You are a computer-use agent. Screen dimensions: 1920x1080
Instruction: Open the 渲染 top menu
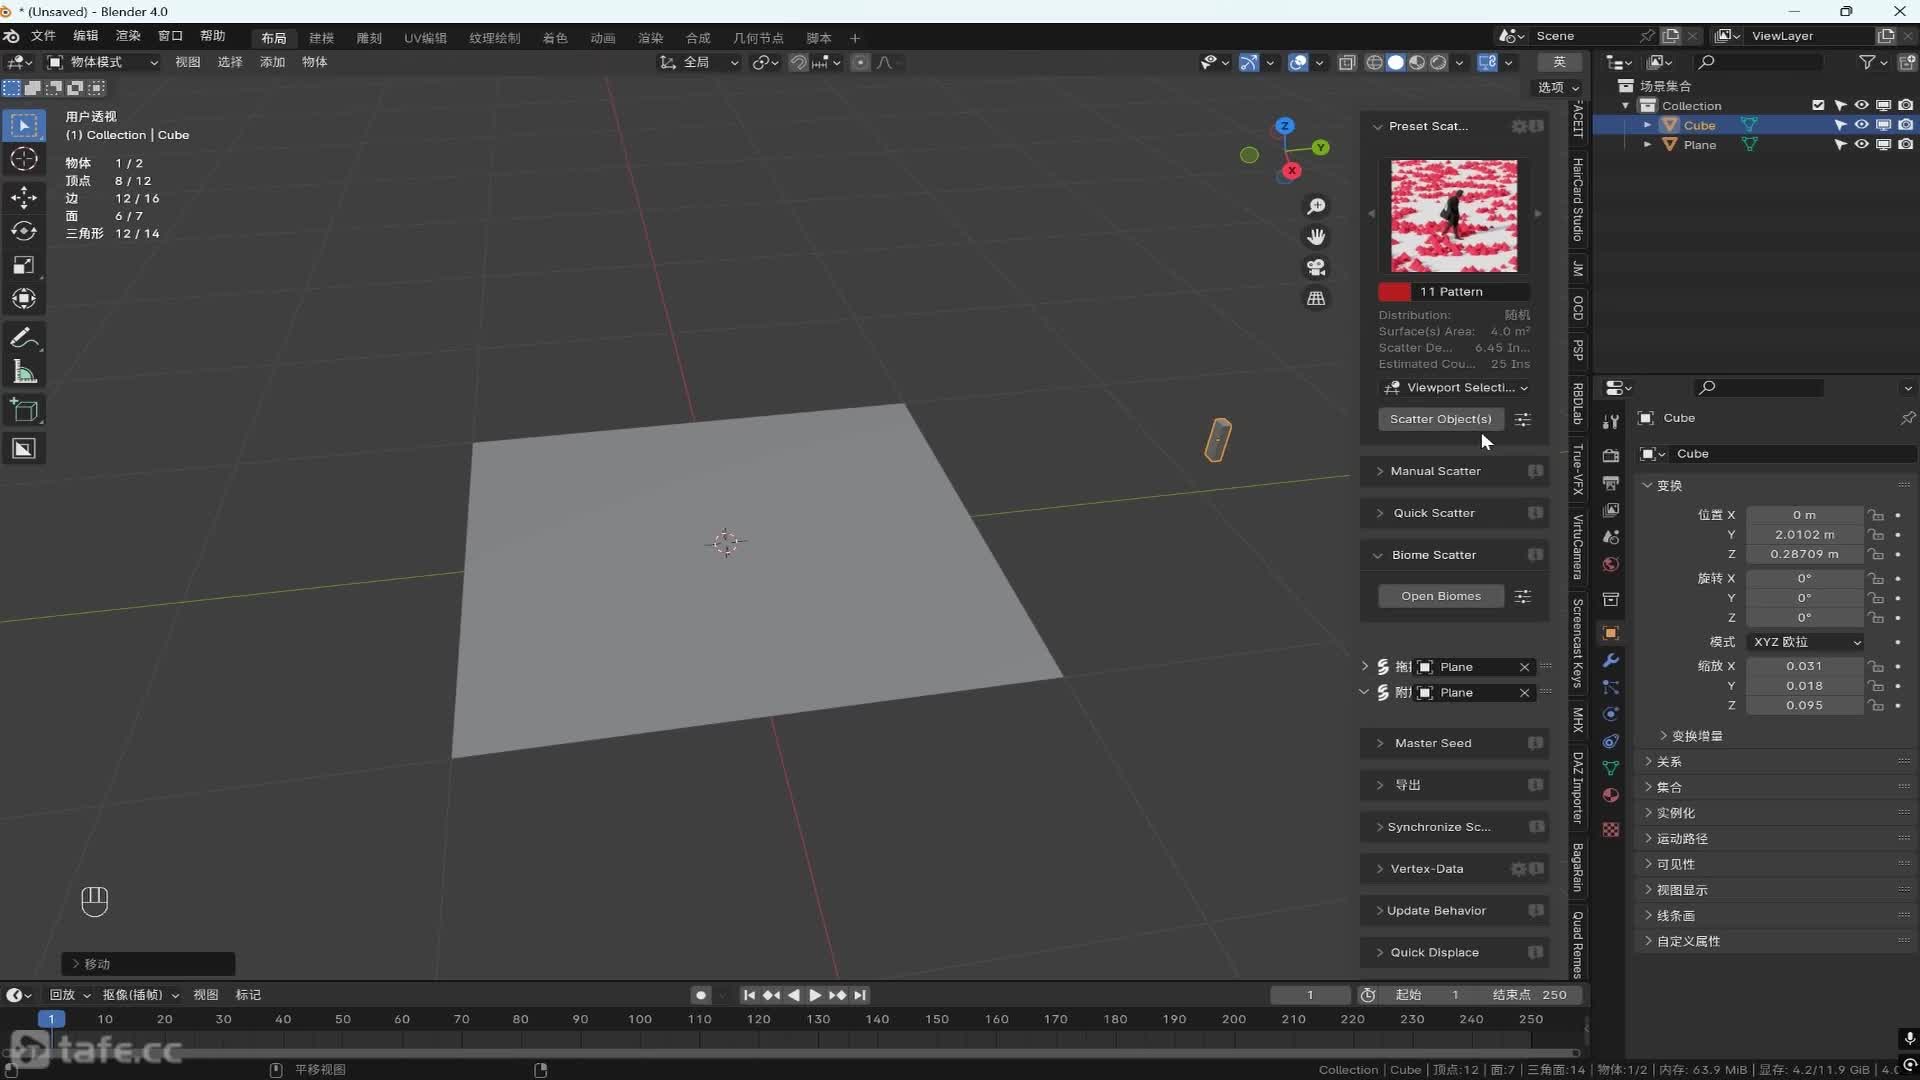click(128, 36)
